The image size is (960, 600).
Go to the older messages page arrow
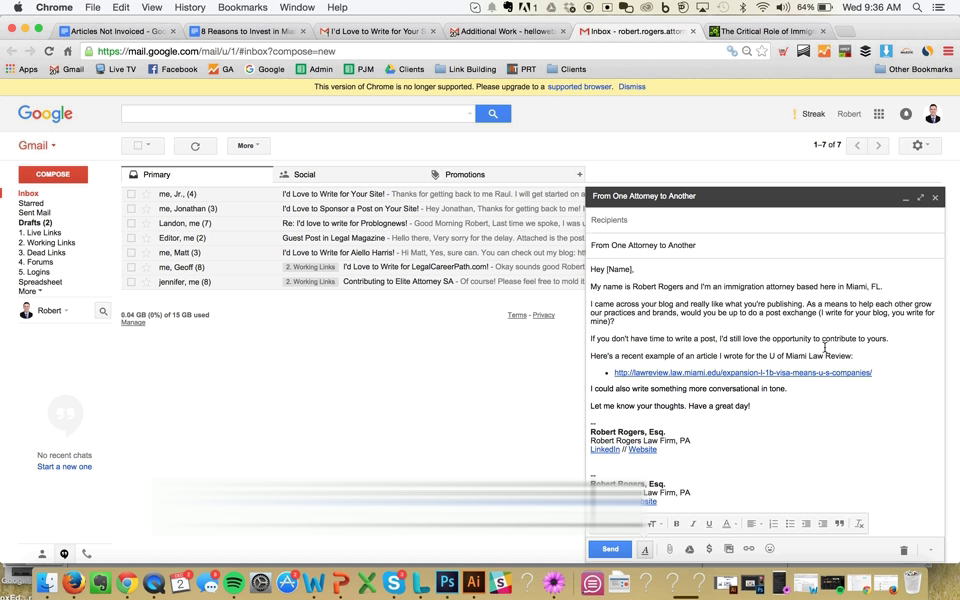tap(878, 146)
